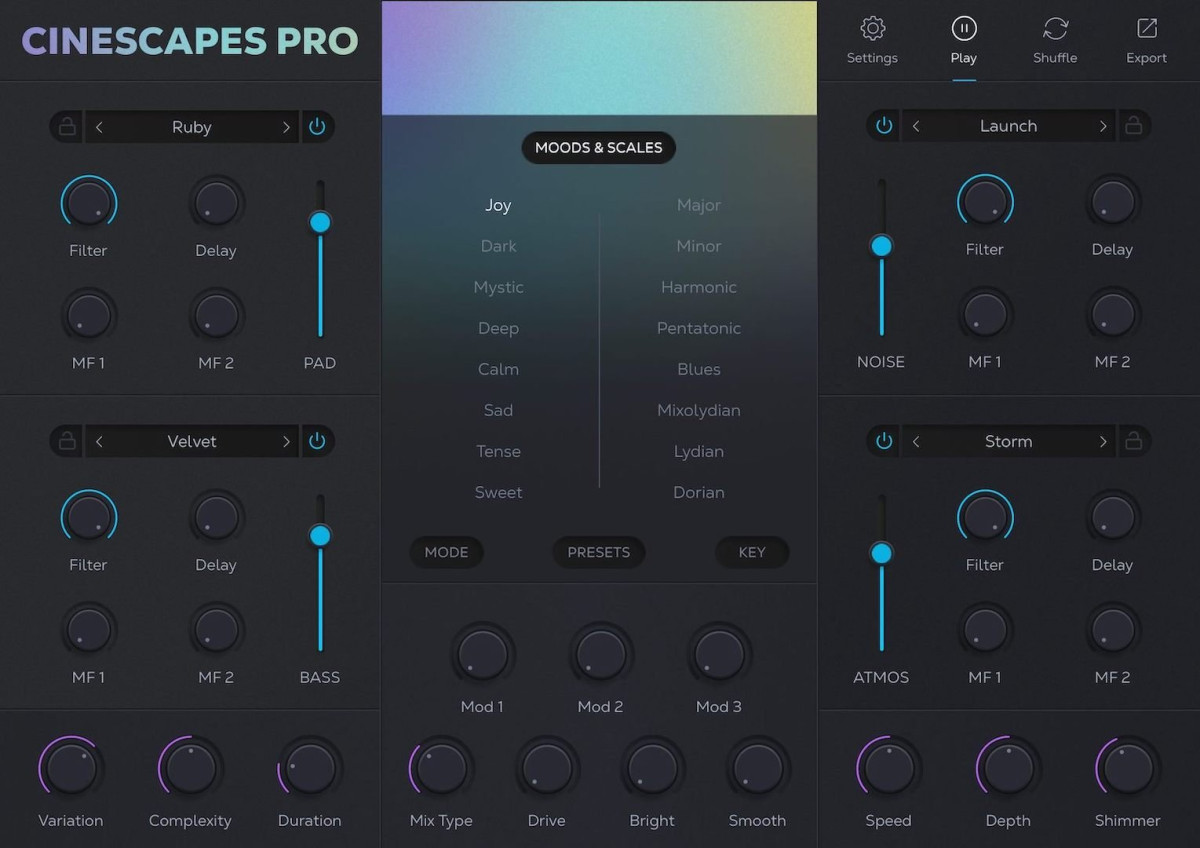Image resolution: width=1200 pixels, height=848 pixels.
Task: Select the Mystic mood
Action: [x=498, y=287]
